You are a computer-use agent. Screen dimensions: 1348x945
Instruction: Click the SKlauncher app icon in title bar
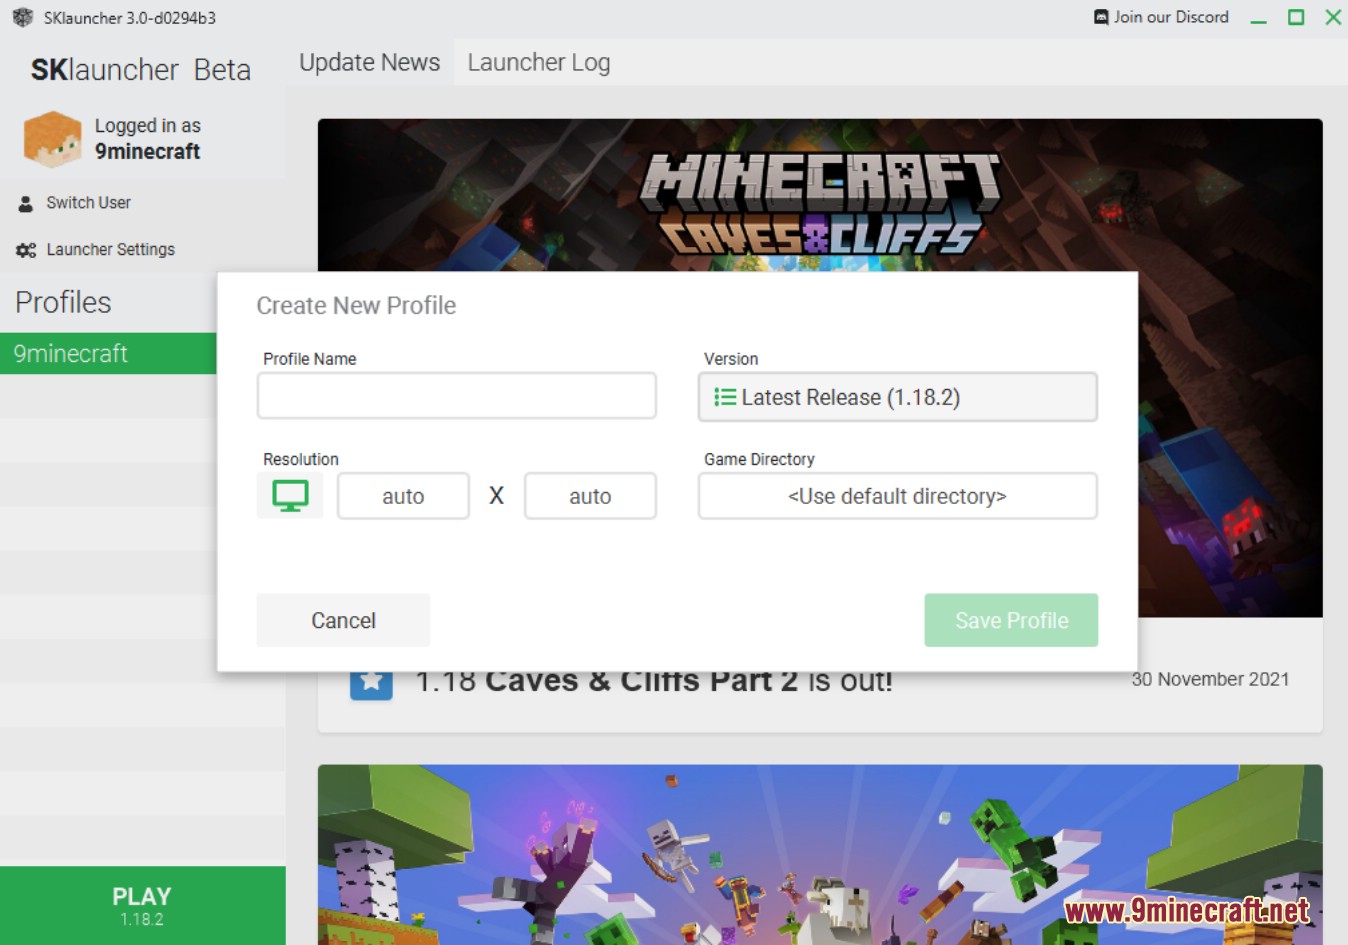[22, 17]
